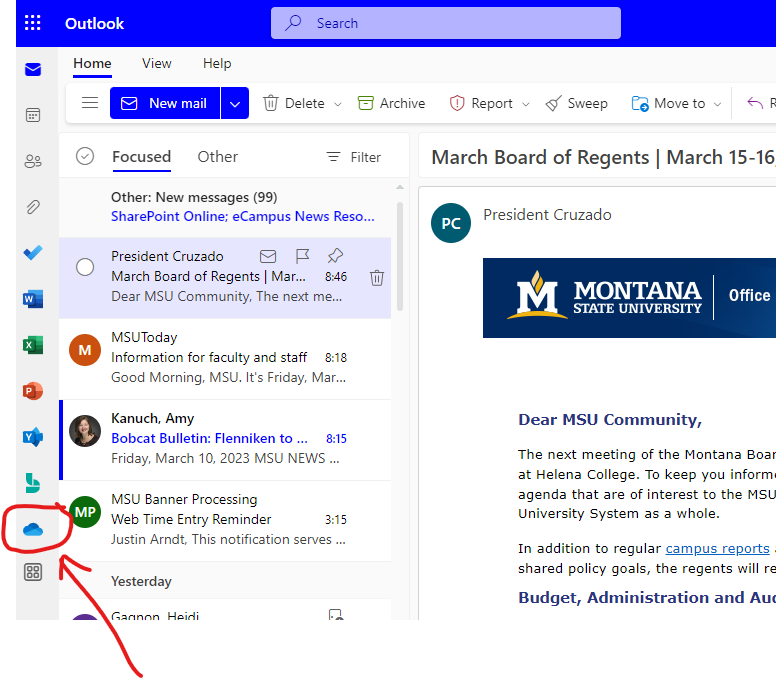Click the PC sender avatar
This screenshot has width=776, height=678.
tap(451, 223)
